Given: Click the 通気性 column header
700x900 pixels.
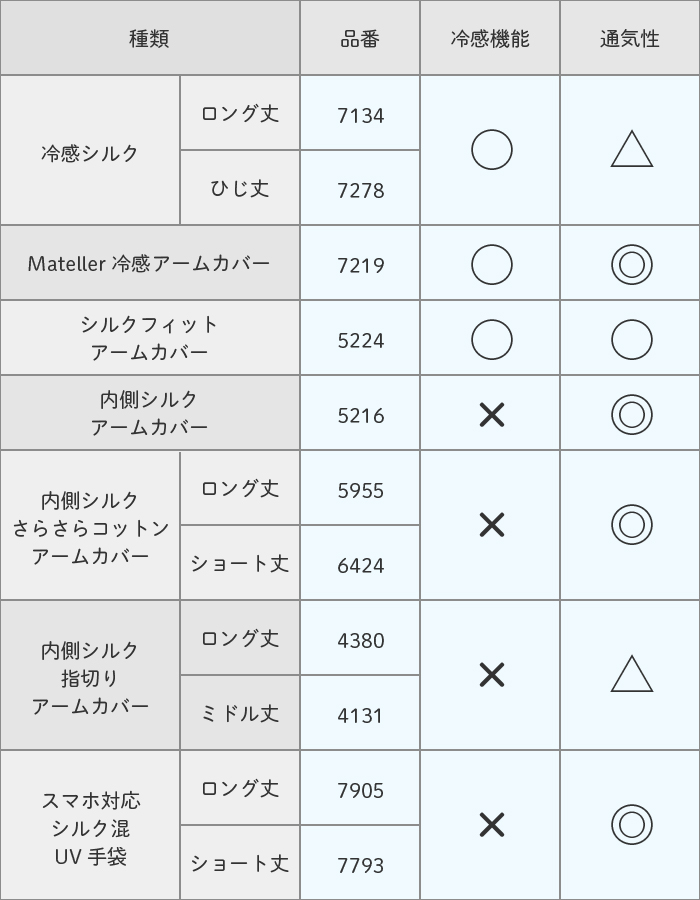Looking at the screenshot, I should point(630,39).
